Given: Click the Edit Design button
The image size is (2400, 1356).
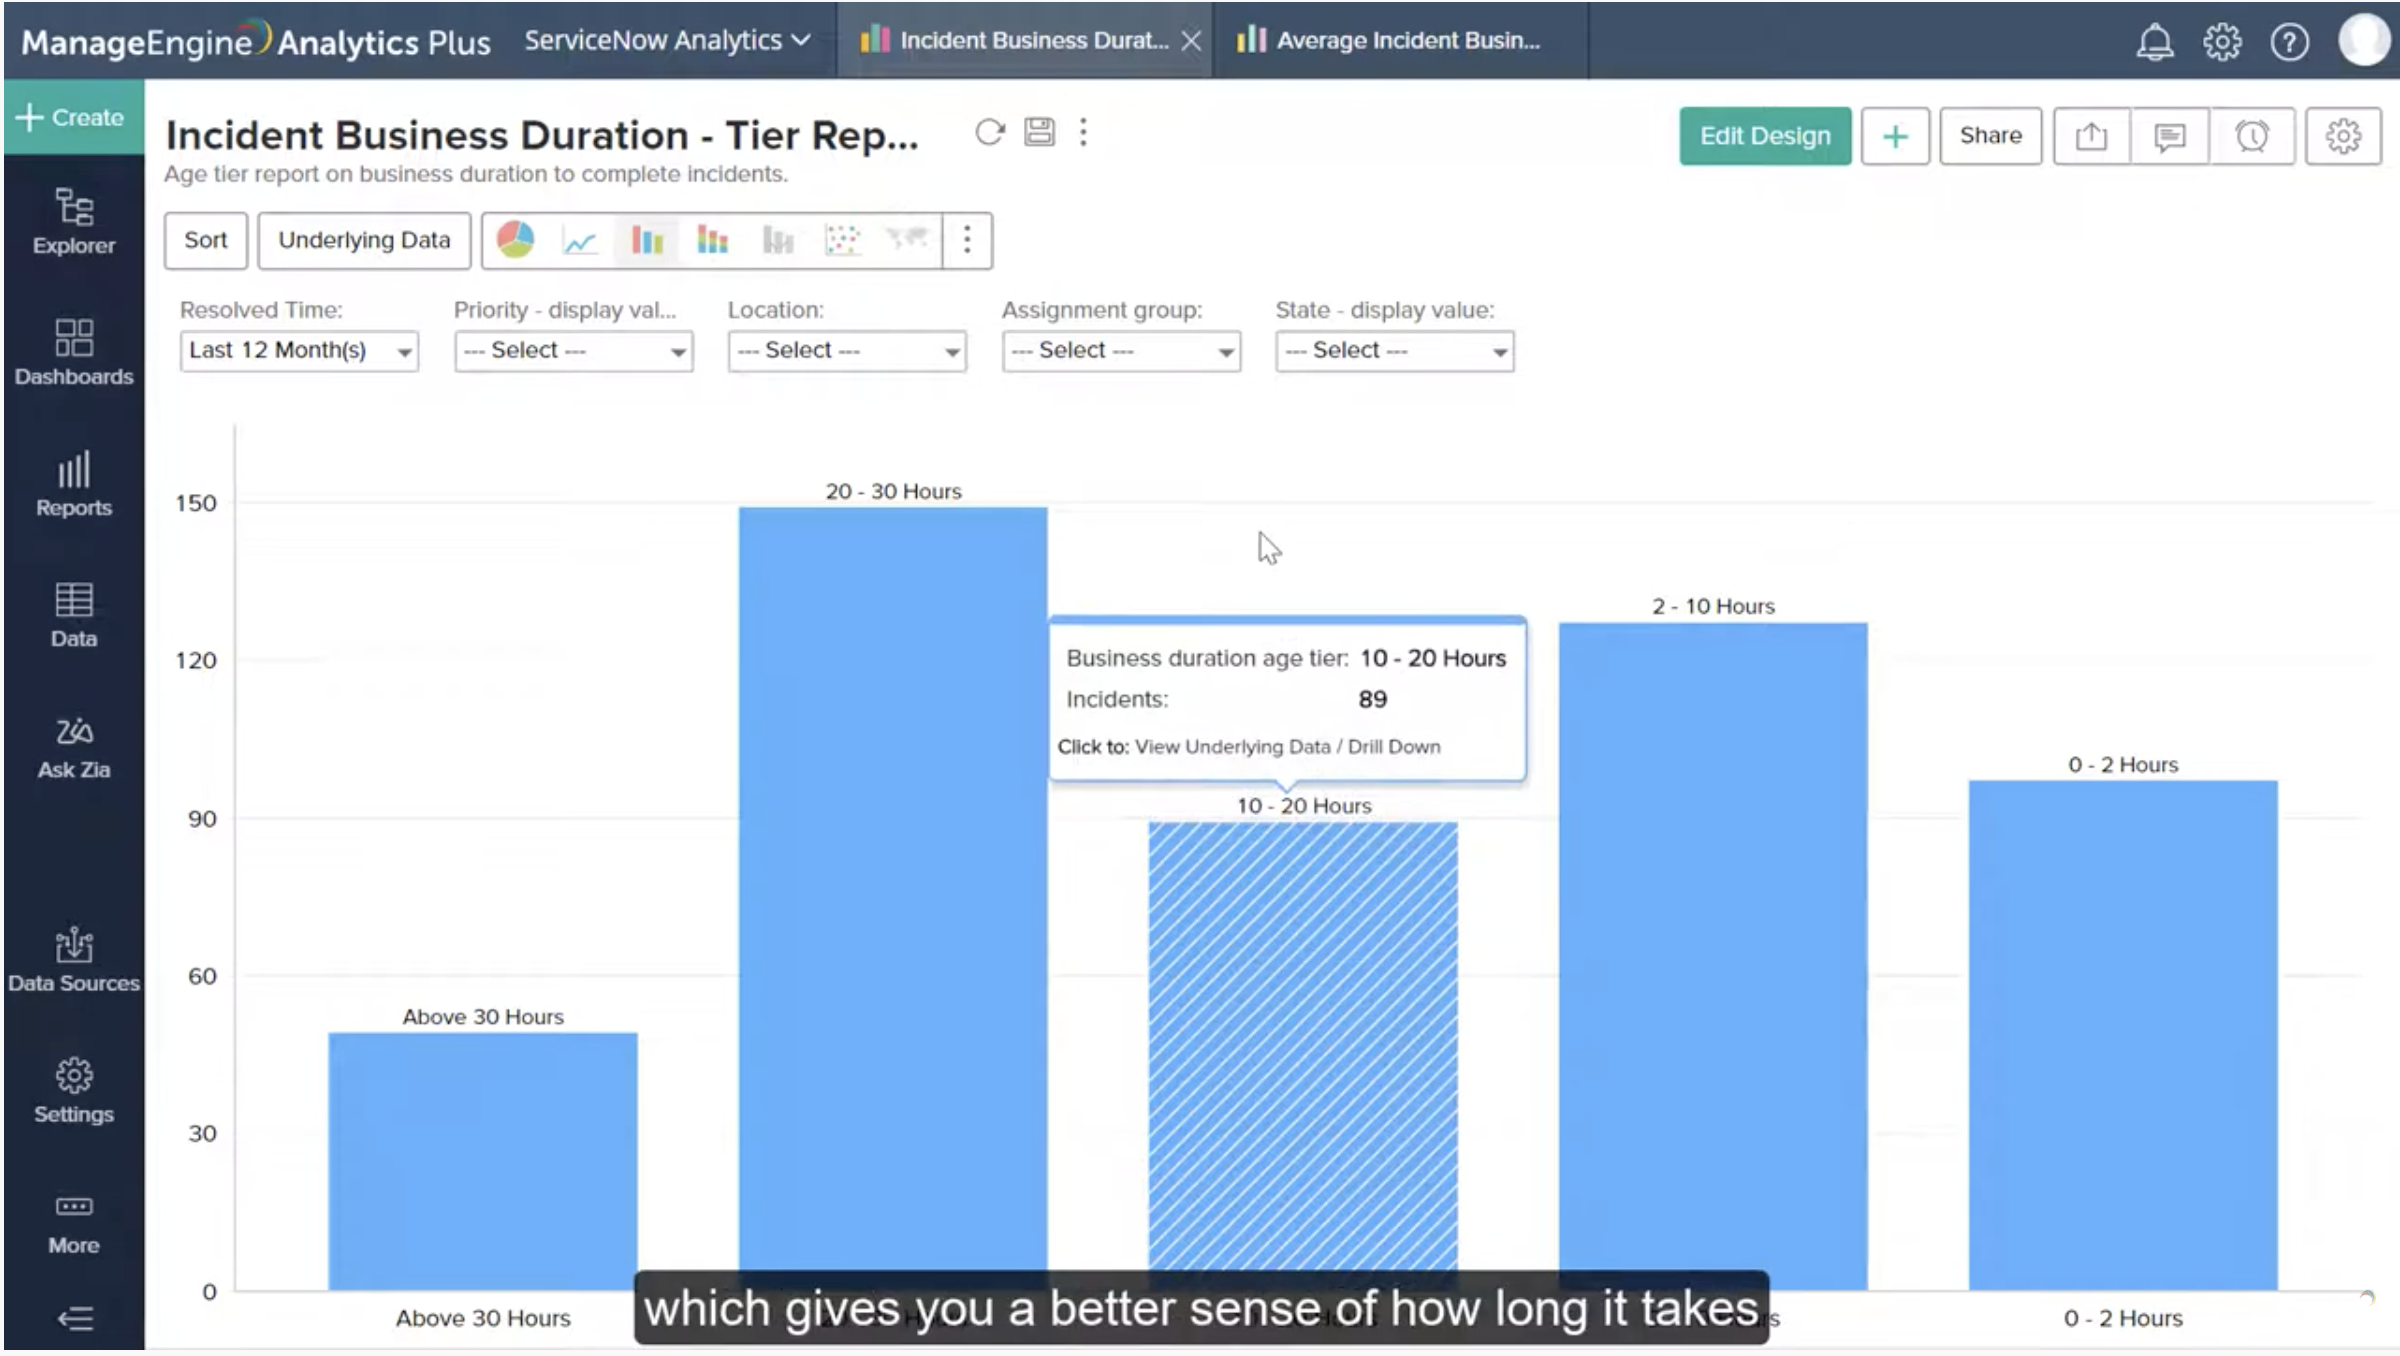Looking at the screenshot, I should tap(1764, 135).
